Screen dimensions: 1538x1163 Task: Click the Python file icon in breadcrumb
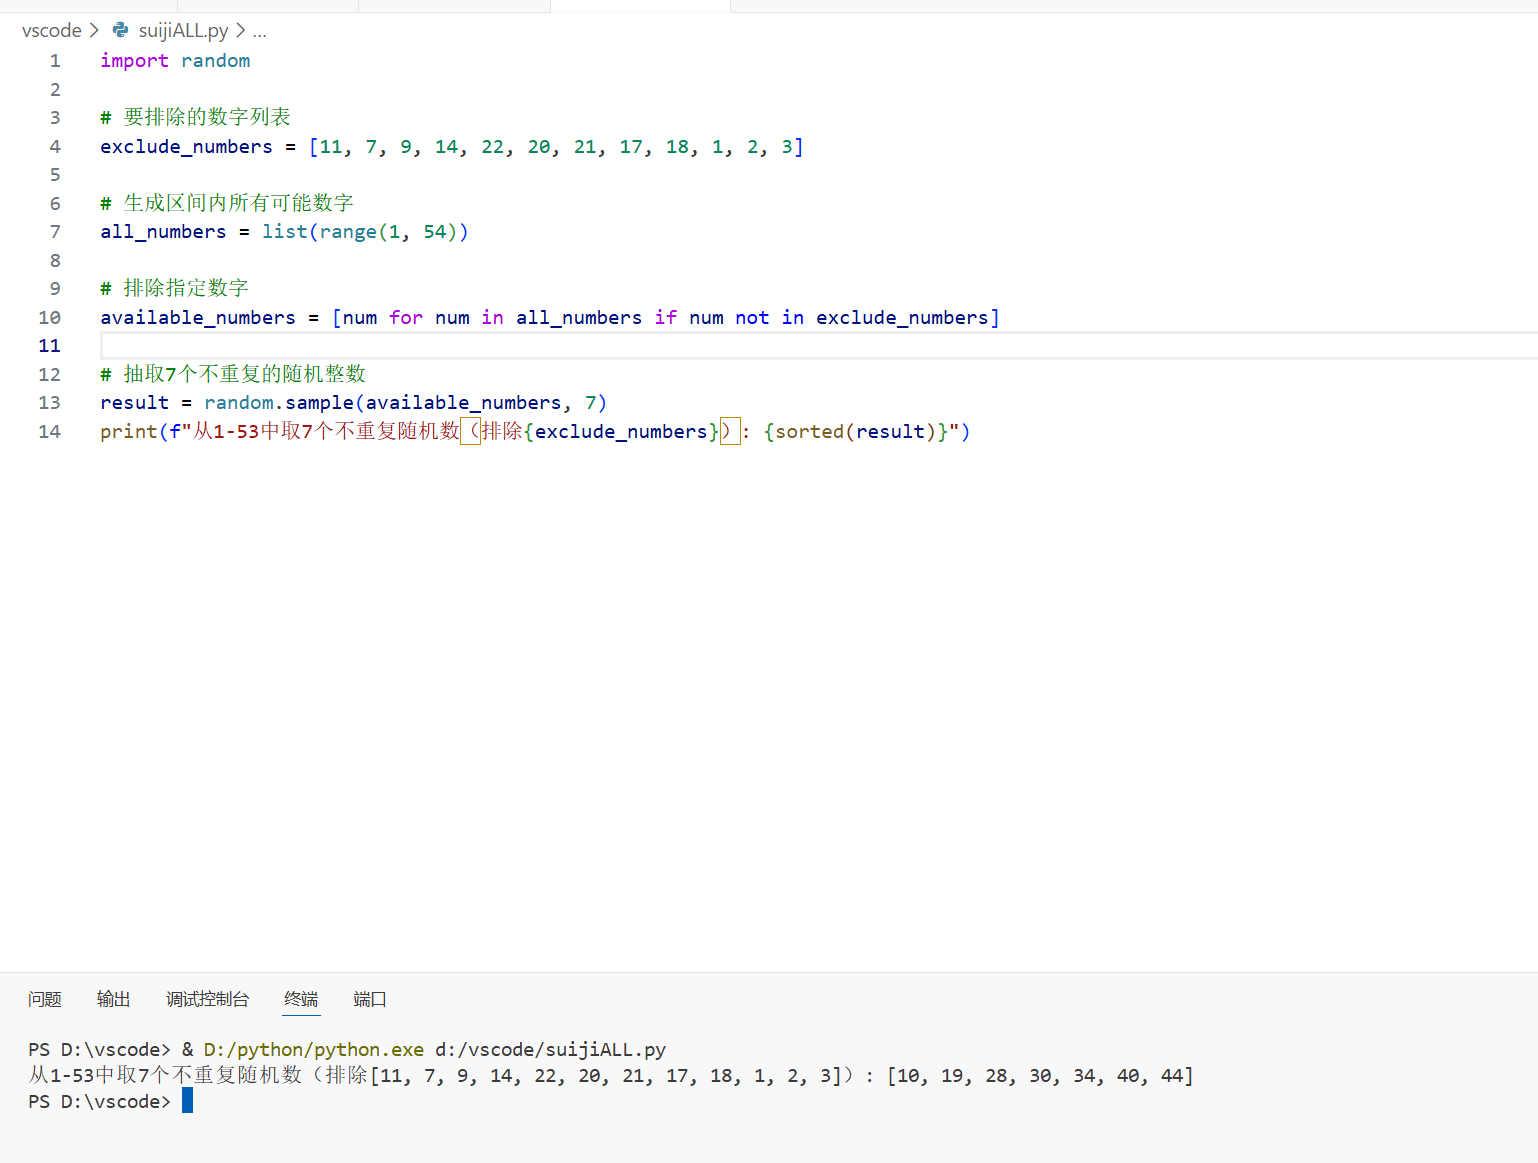[x=121, y=31]
